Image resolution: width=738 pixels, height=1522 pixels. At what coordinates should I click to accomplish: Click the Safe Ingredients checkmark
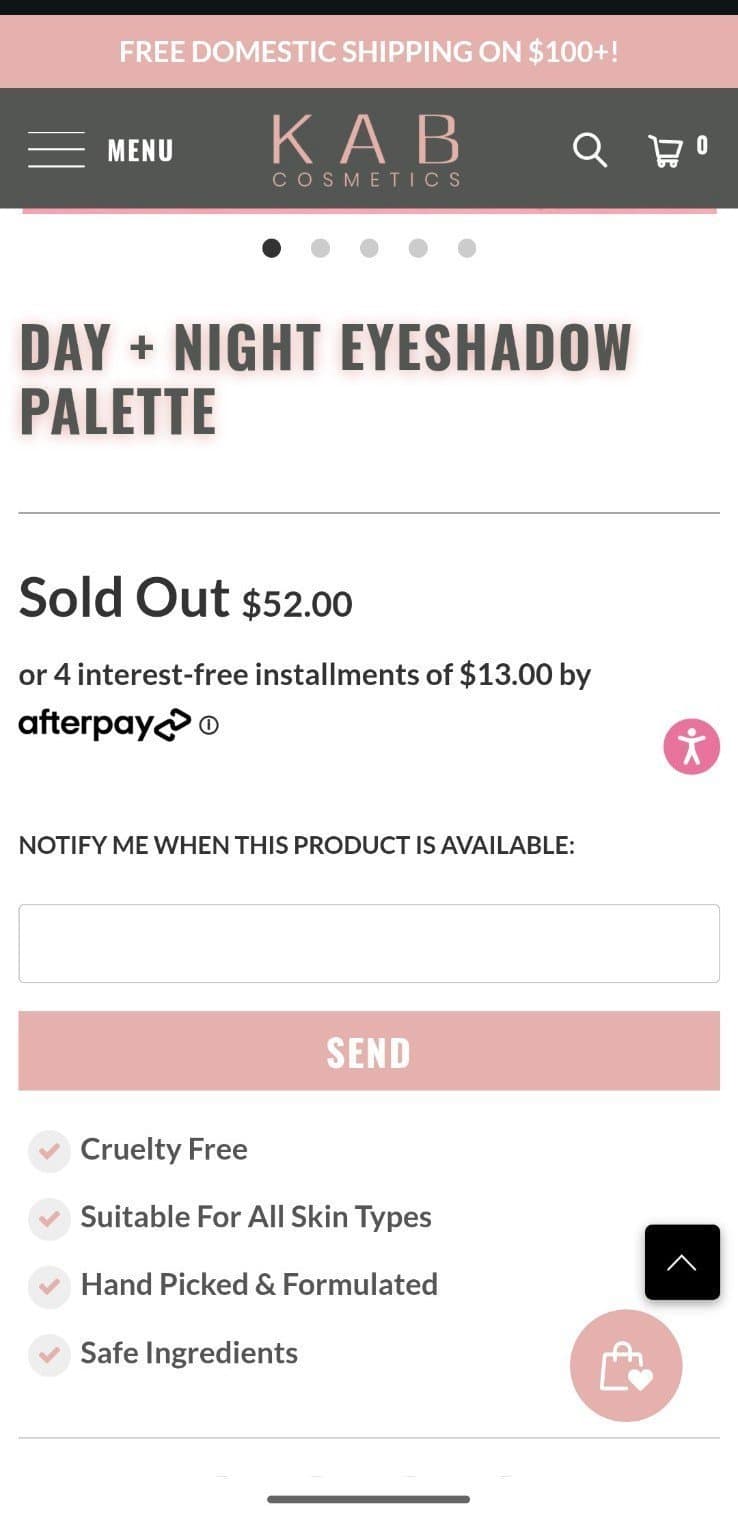click(x=49, y=1355)
